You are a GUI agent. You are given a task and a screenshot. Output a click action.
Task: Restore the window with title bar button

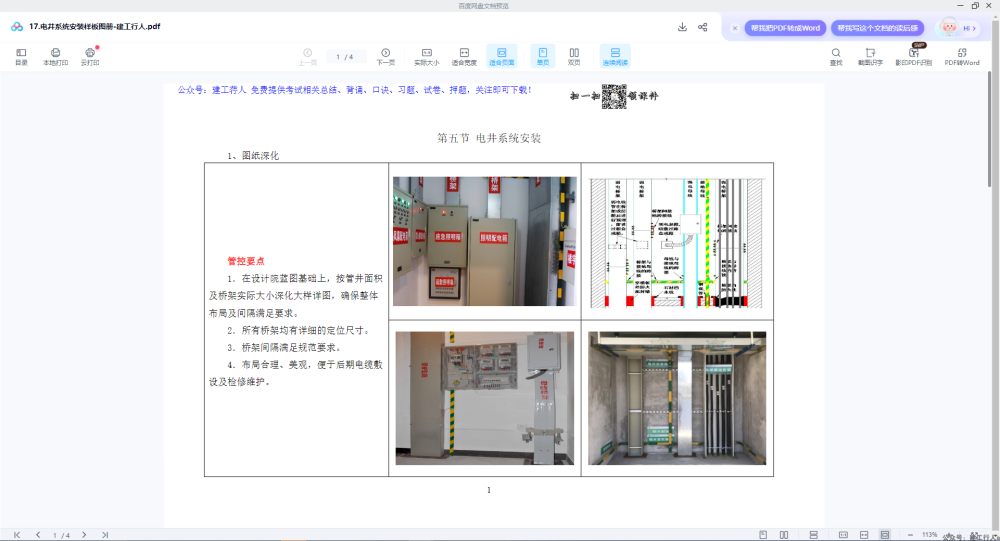pyautogui.click(x=975, y=5)
